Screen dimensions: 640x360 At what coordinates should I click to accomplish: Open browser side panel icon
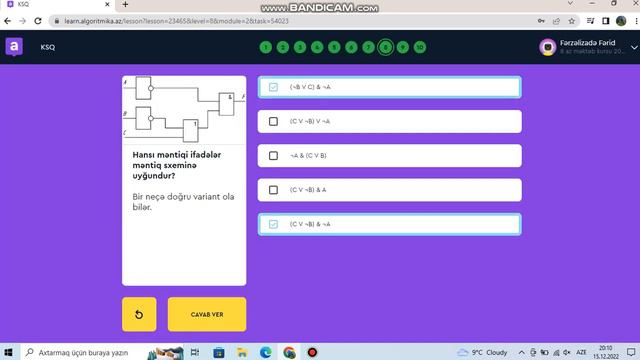606,21
